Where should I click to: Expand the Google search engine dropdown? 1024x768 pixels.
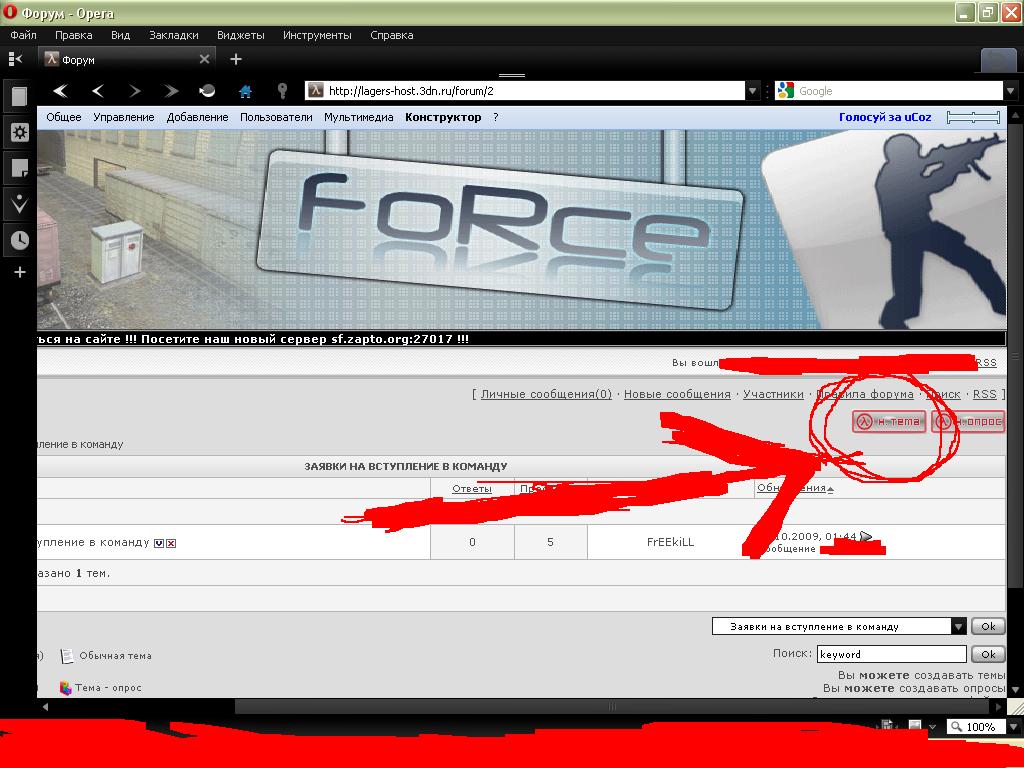[1011, 91]
